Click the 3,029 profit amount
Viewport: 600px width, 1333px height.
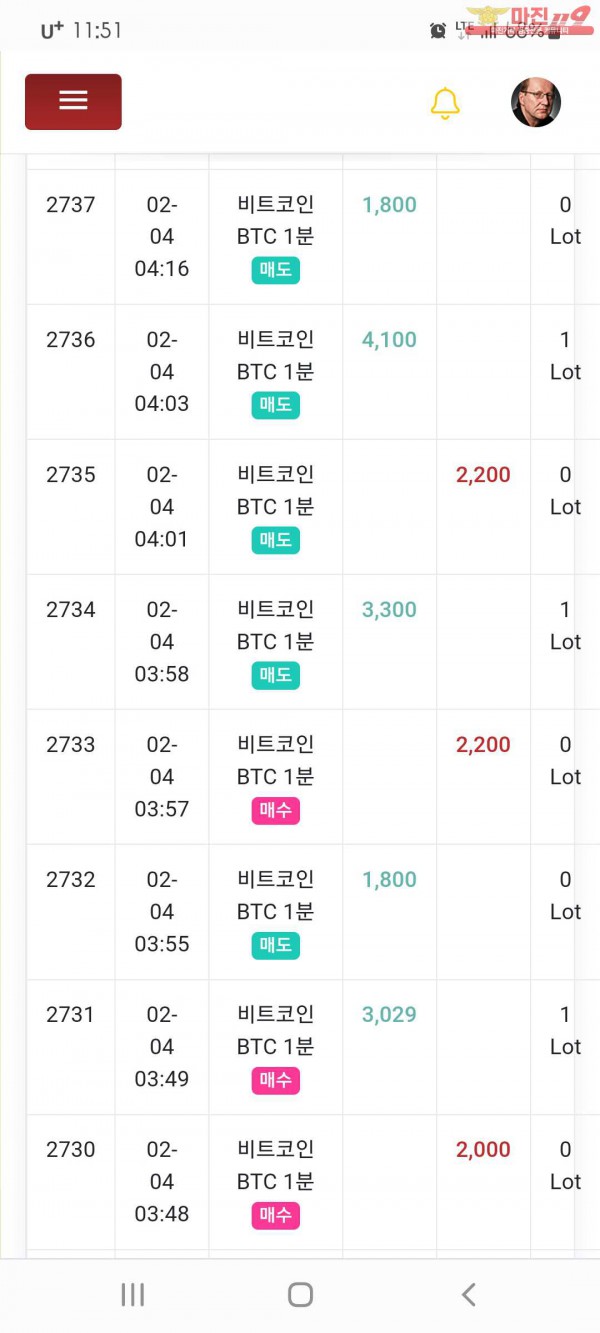point(389,1015)
